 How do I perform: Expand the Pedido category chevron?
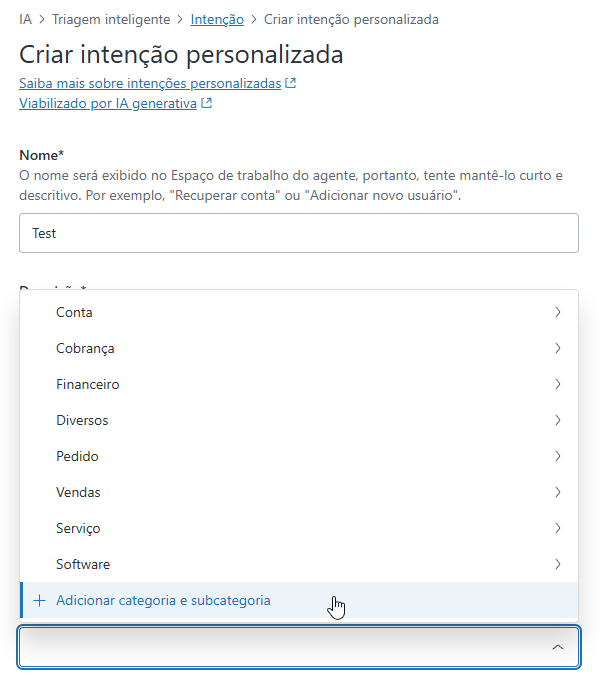pos(557,456)
